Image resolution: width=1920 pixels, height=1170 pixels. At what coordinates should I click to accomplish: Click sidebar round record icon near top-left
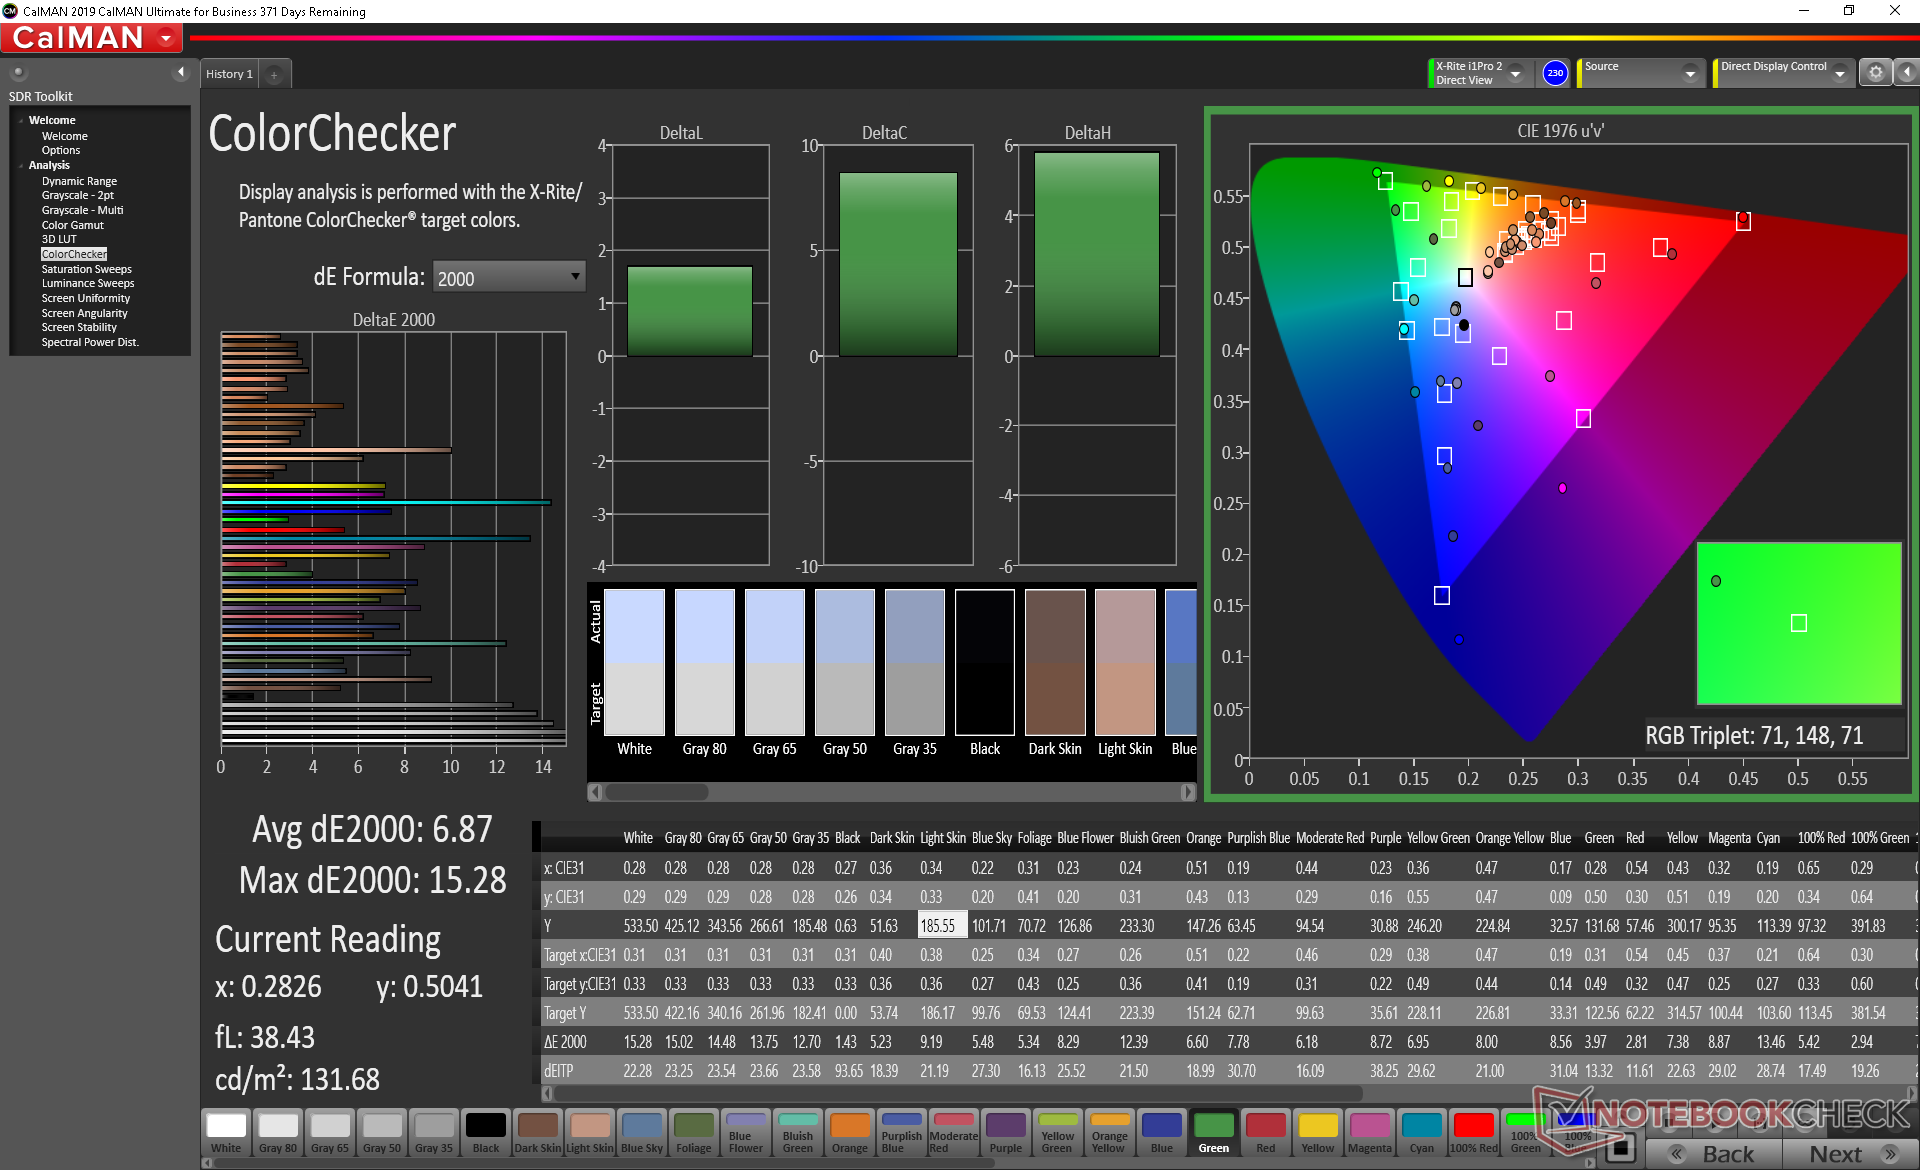[18, 72]
